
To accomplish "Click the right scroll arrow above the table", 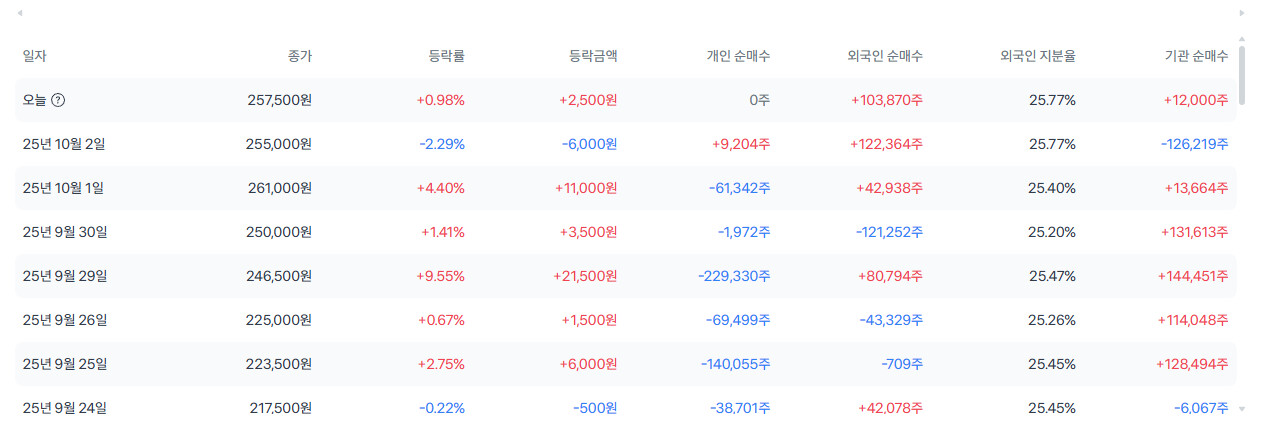I will coord(1242,13).
